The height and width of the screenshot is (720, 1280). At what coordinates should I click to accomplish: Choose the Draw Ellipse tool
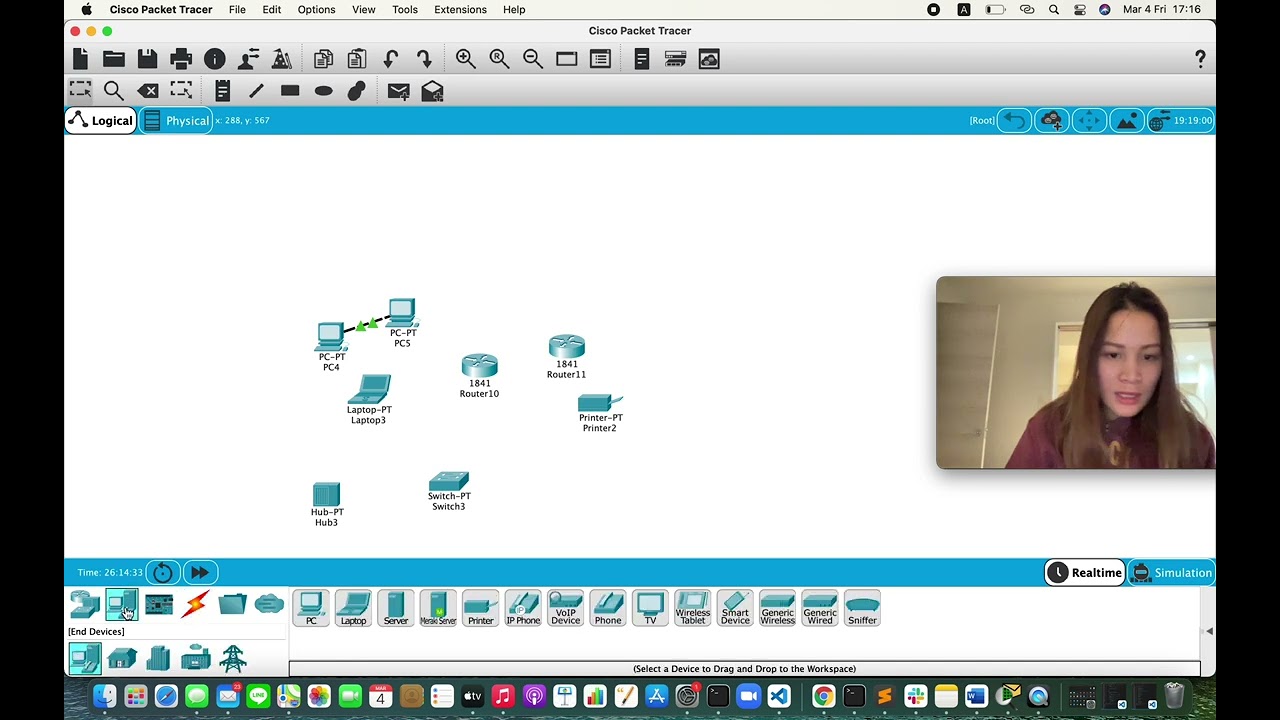coord(323,91)
